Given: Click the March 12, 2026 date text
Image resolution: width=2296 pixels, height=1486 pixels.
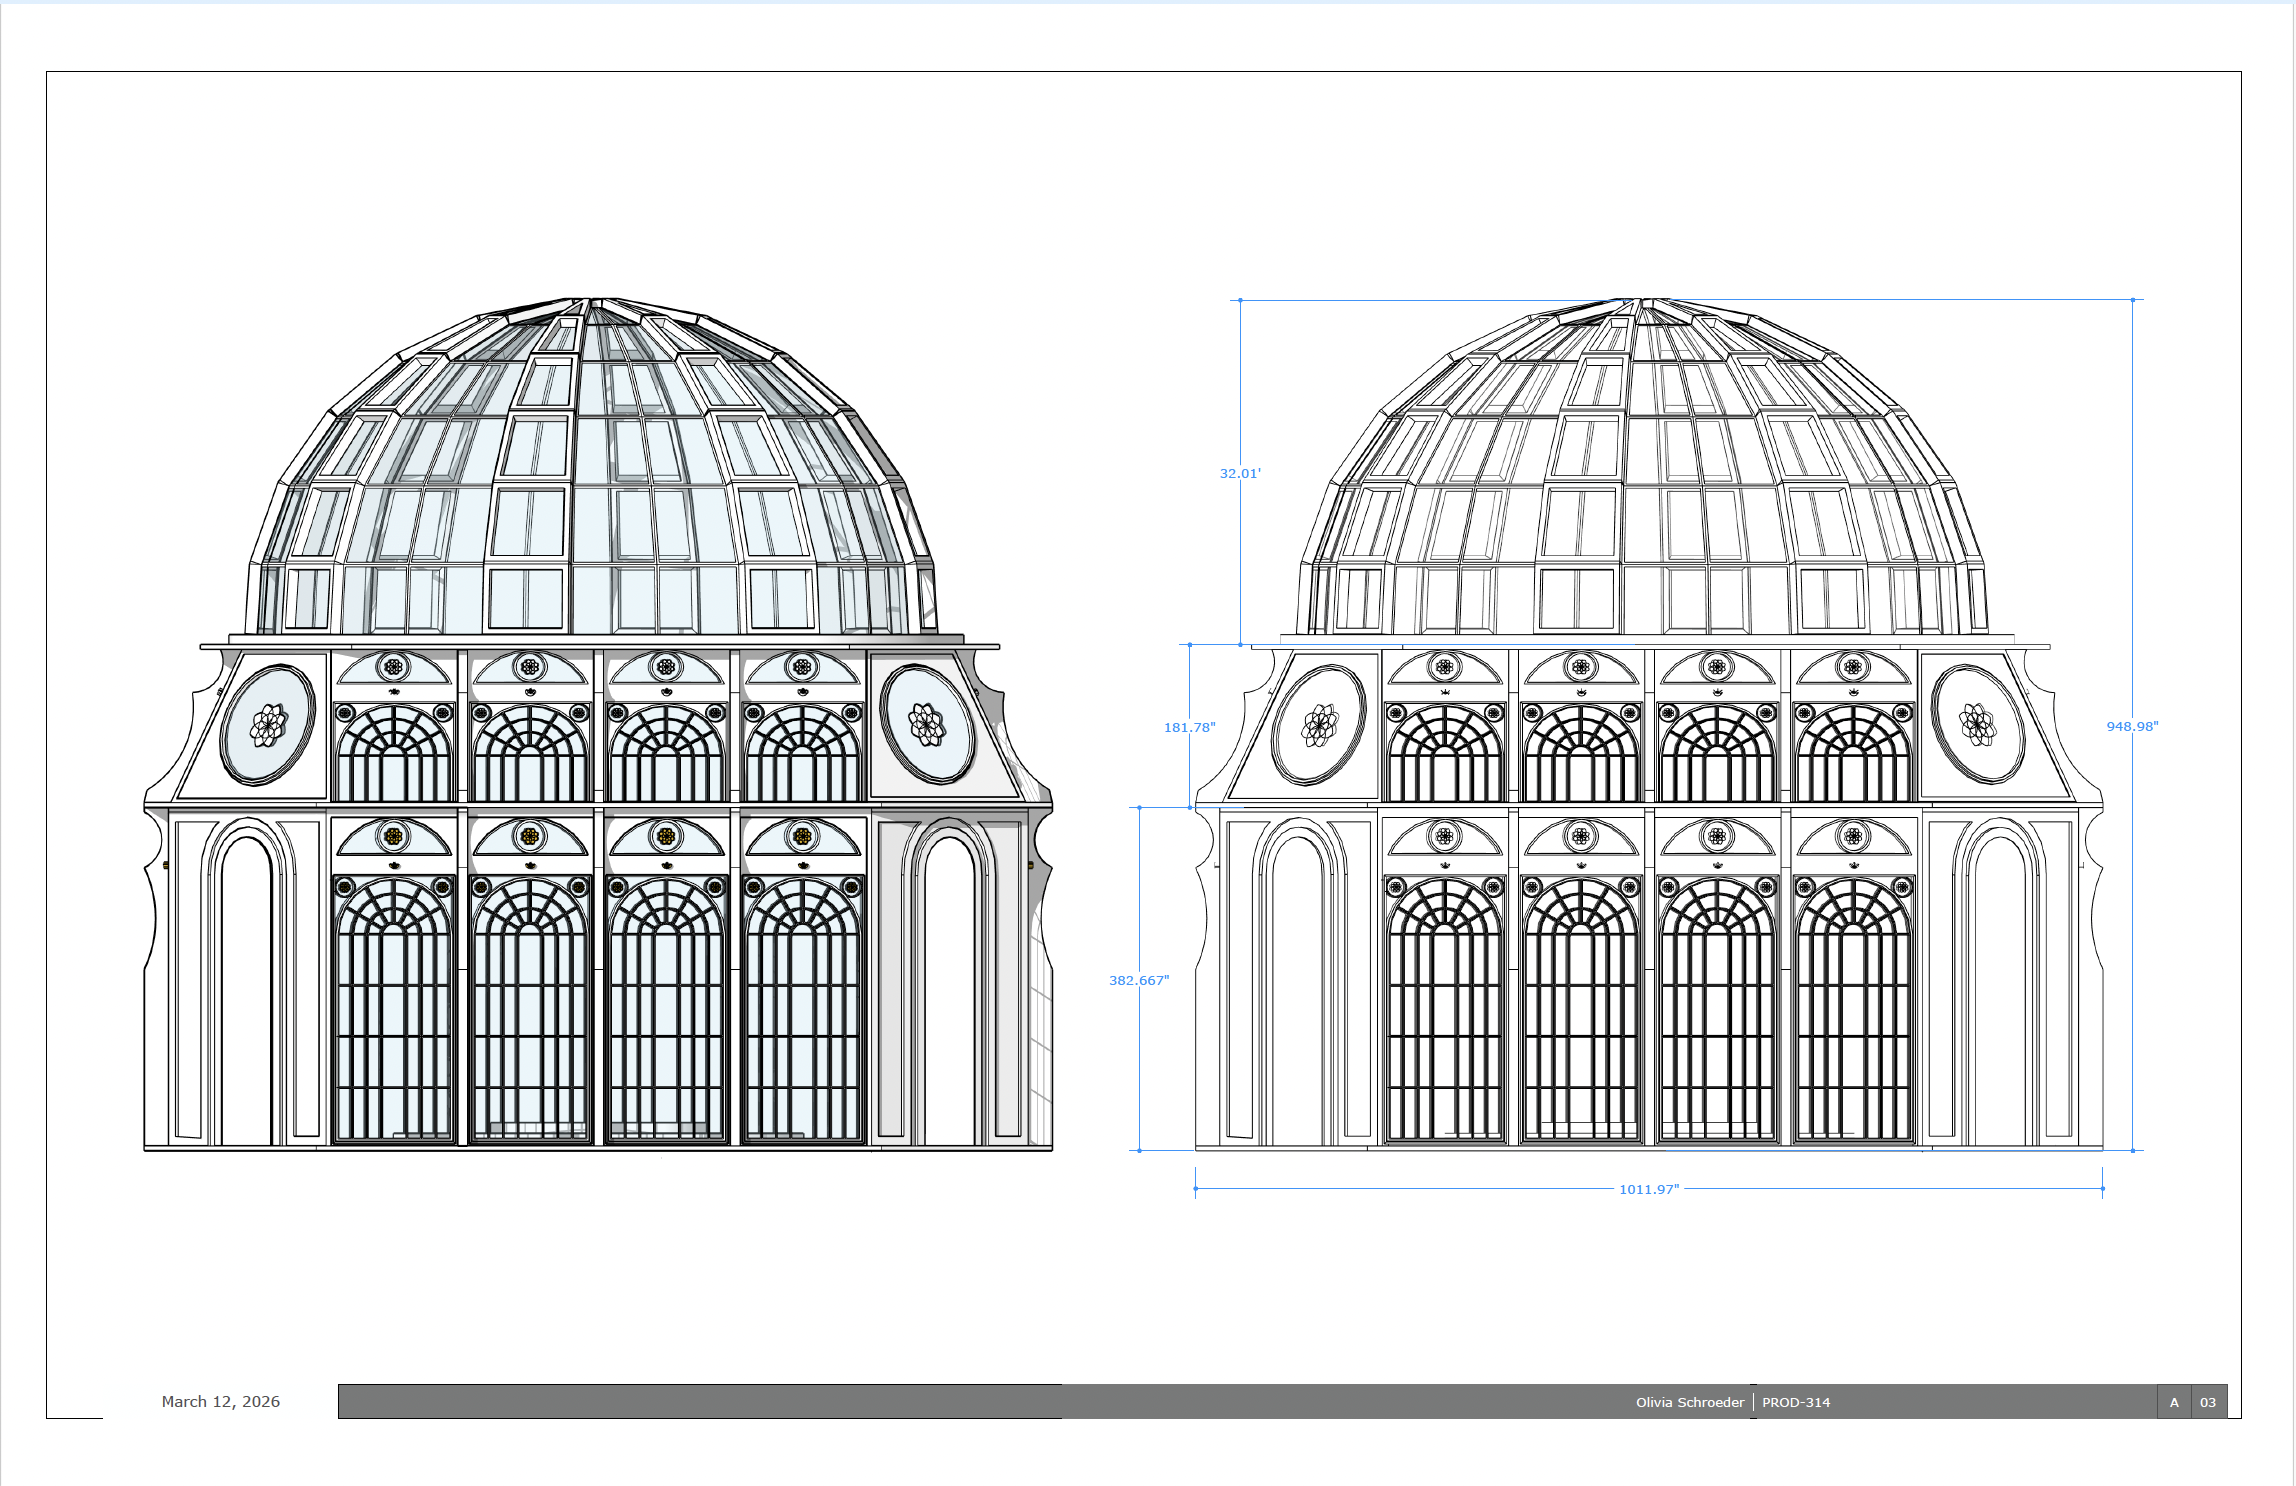Looking at the screenshot, I should [x=221, y=1401].
